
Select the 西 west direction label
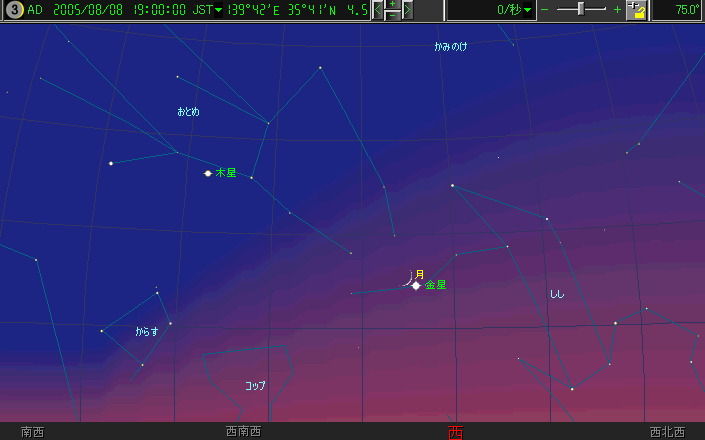pos(456,432)
